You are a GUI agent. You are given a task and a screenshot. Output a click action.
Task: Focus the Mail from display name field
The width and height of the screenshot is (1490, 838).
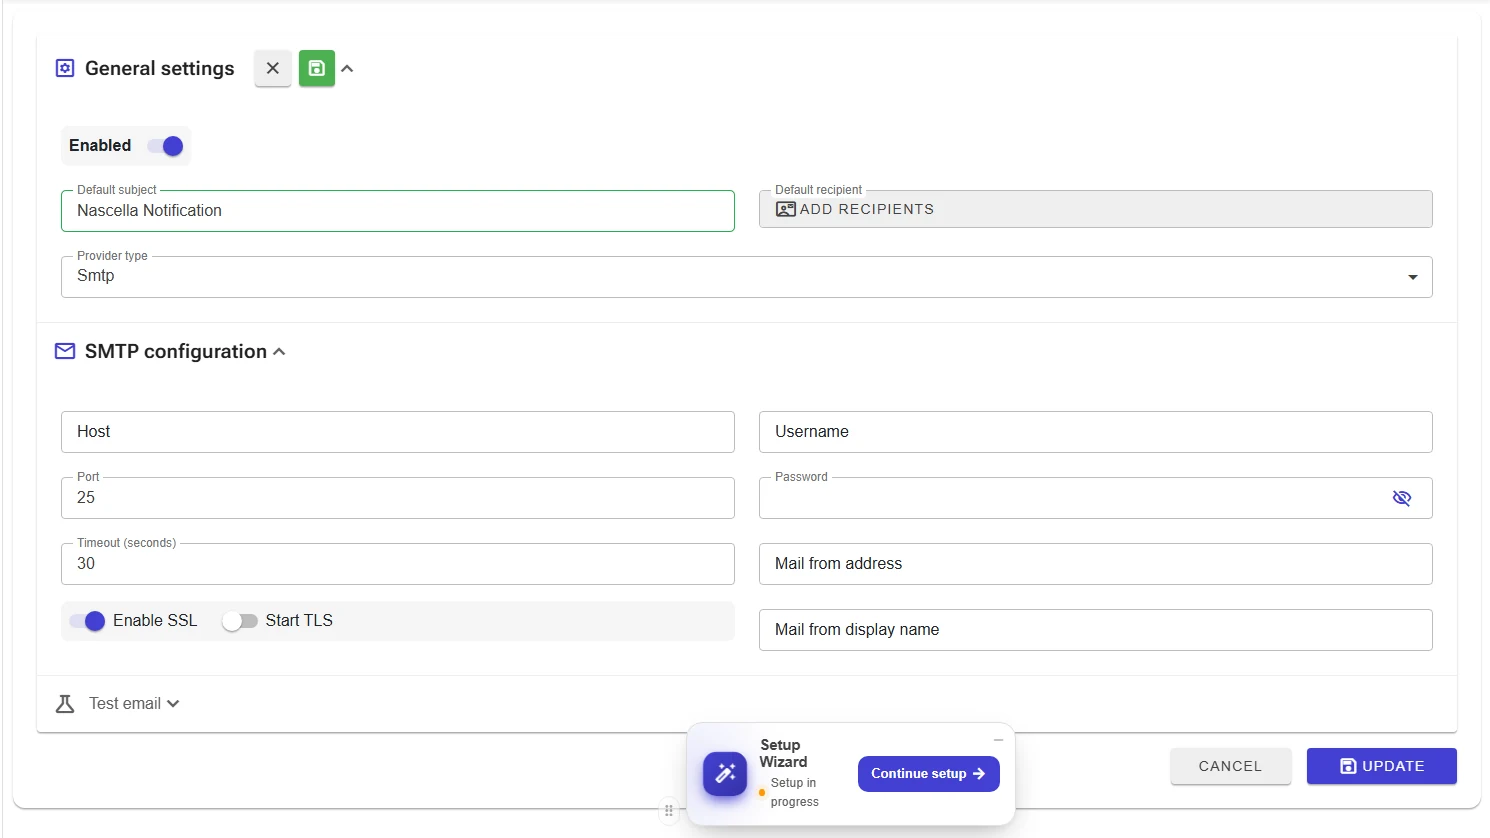coord(1096,630)
